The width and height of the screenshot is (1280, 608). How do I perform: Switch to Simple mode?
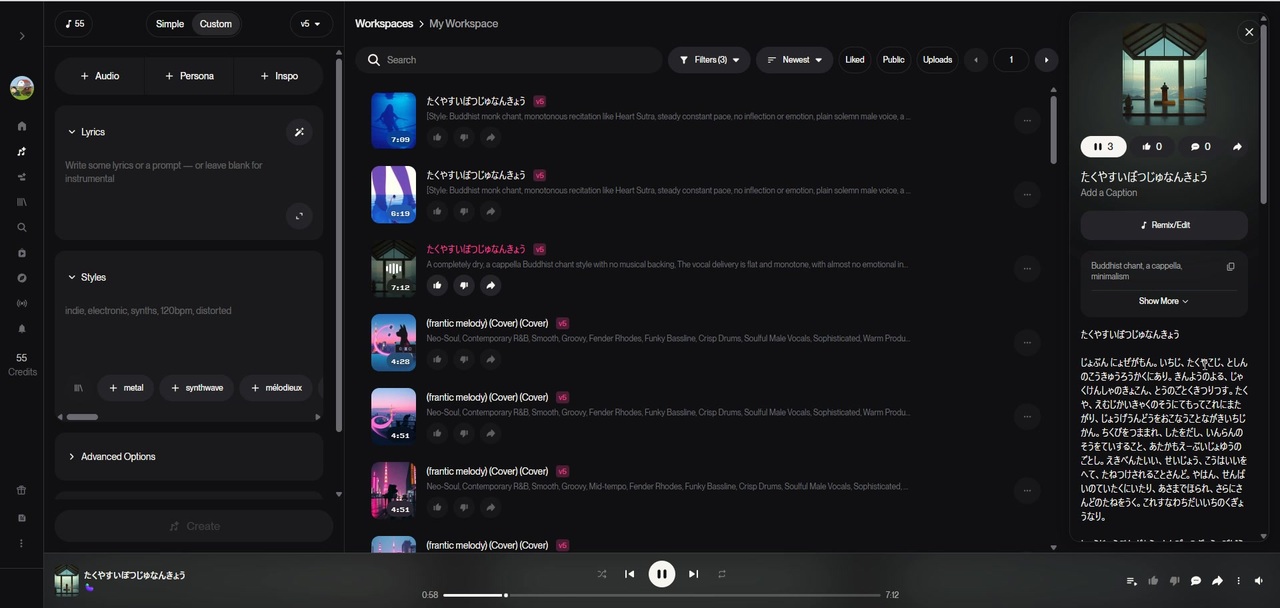[x=170, y=24]
